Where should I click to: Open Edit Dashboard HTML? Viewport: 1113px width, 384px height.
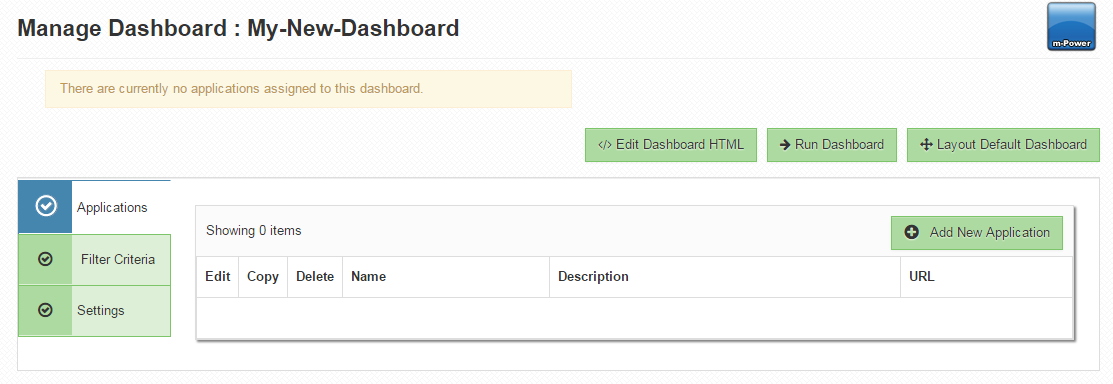pyautogui.click(x=671, y=145)
